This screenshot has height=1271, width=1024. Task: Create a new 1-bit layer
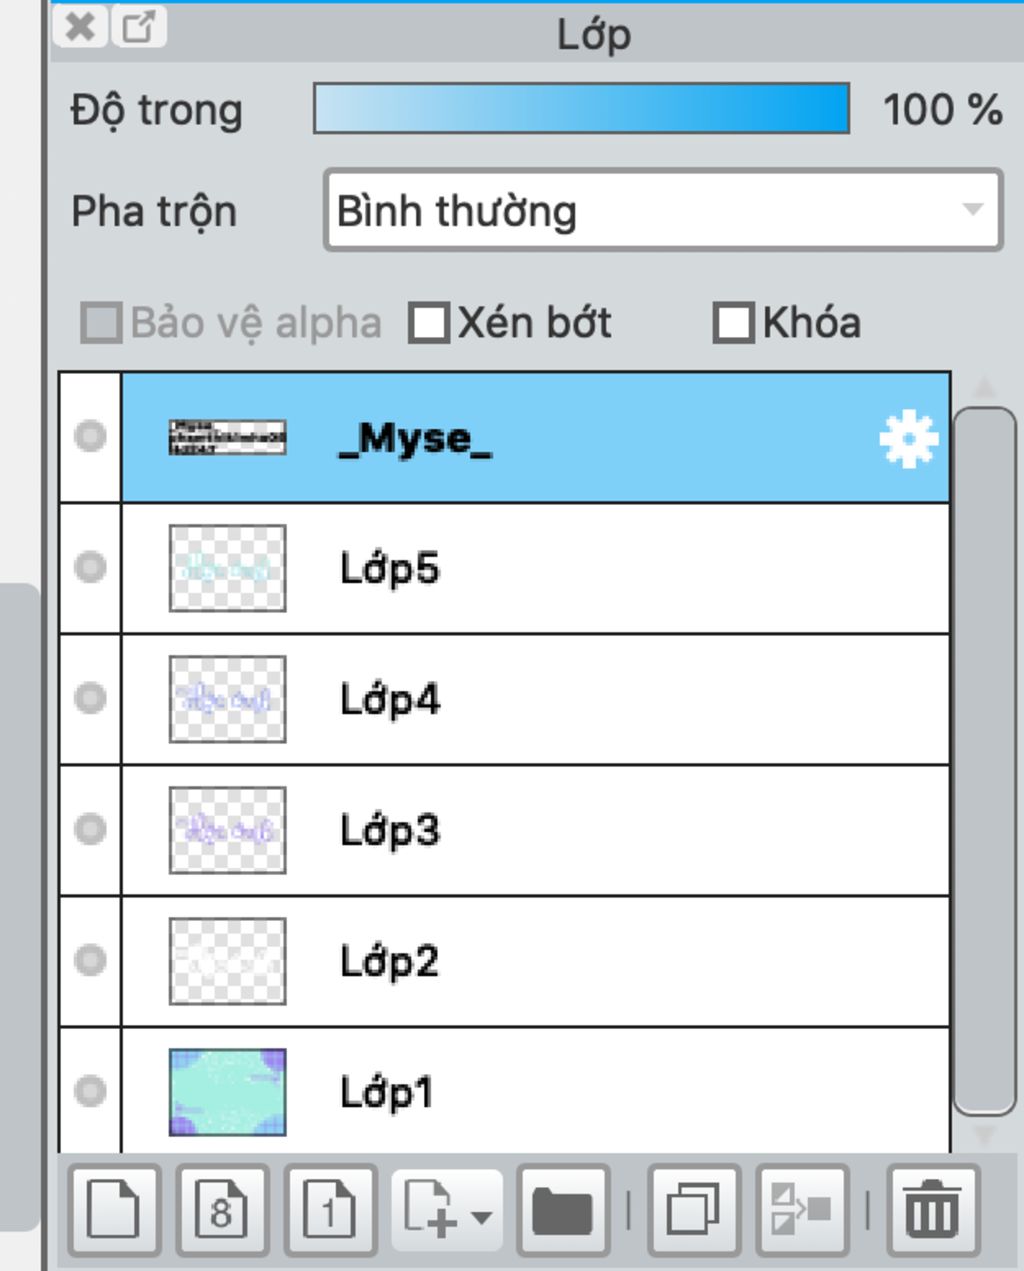[x=330, y=1210]
